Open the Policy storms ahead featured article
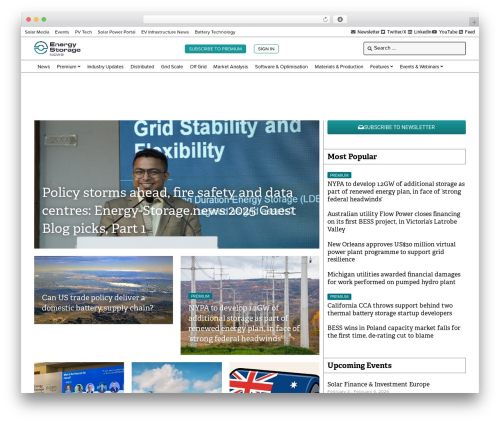 pos(176,184)
